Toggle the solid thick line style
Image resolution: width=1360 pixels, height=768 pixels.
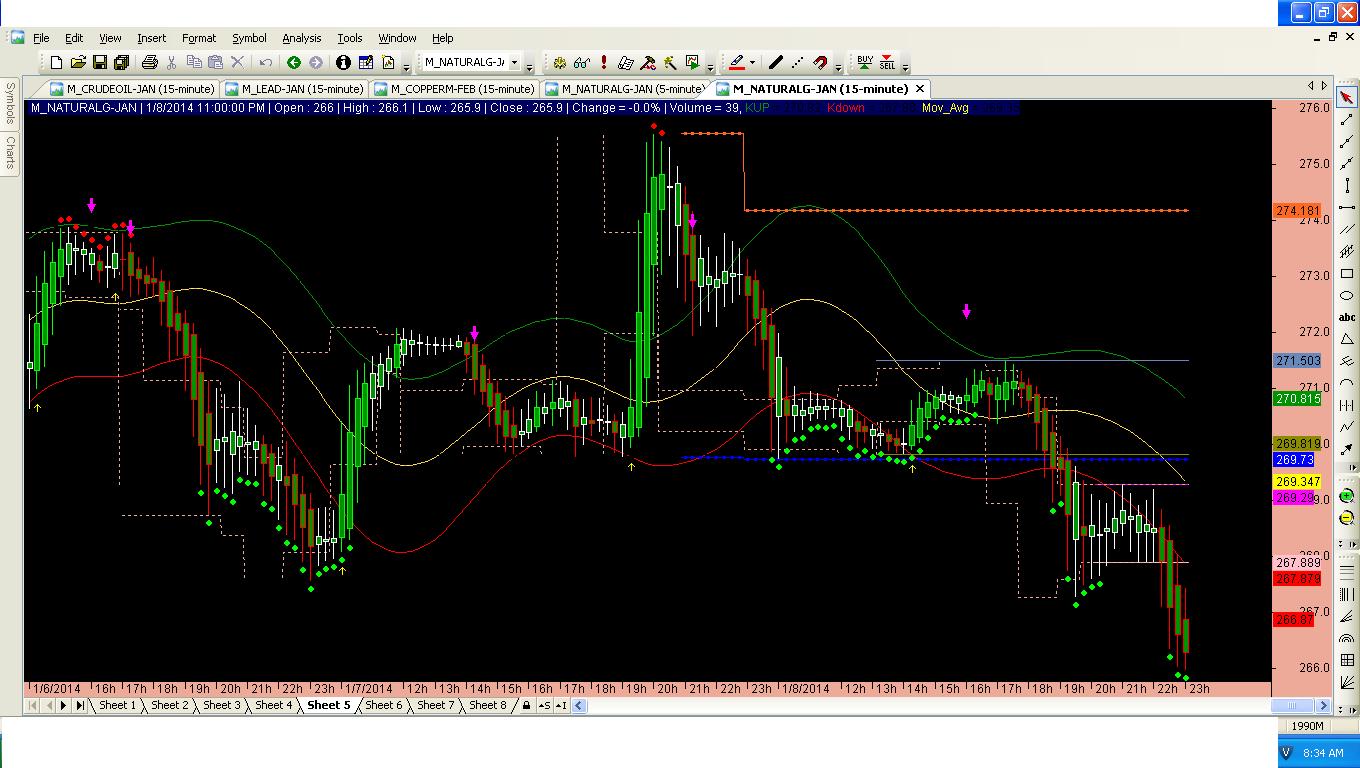776,63
